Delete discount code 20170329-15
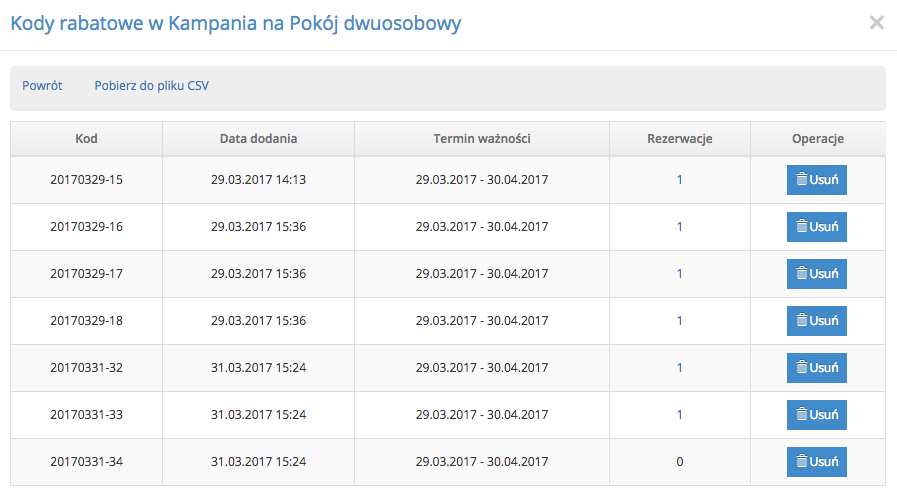This screenshot has height=498, width=897. tap(816, 180)
